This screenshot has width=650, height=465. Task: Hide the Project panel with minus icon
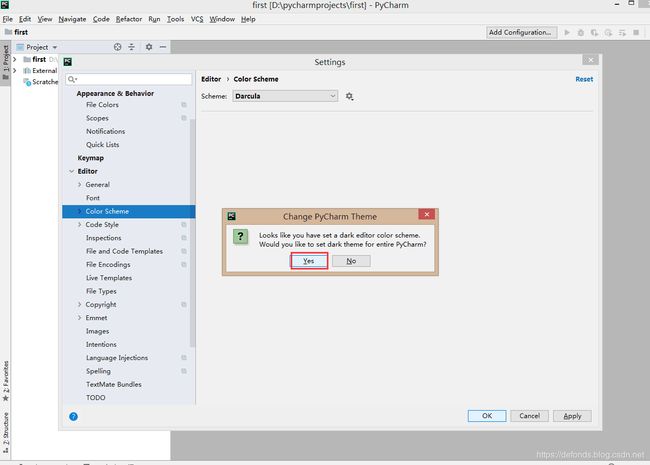click(x=163, y=47)
